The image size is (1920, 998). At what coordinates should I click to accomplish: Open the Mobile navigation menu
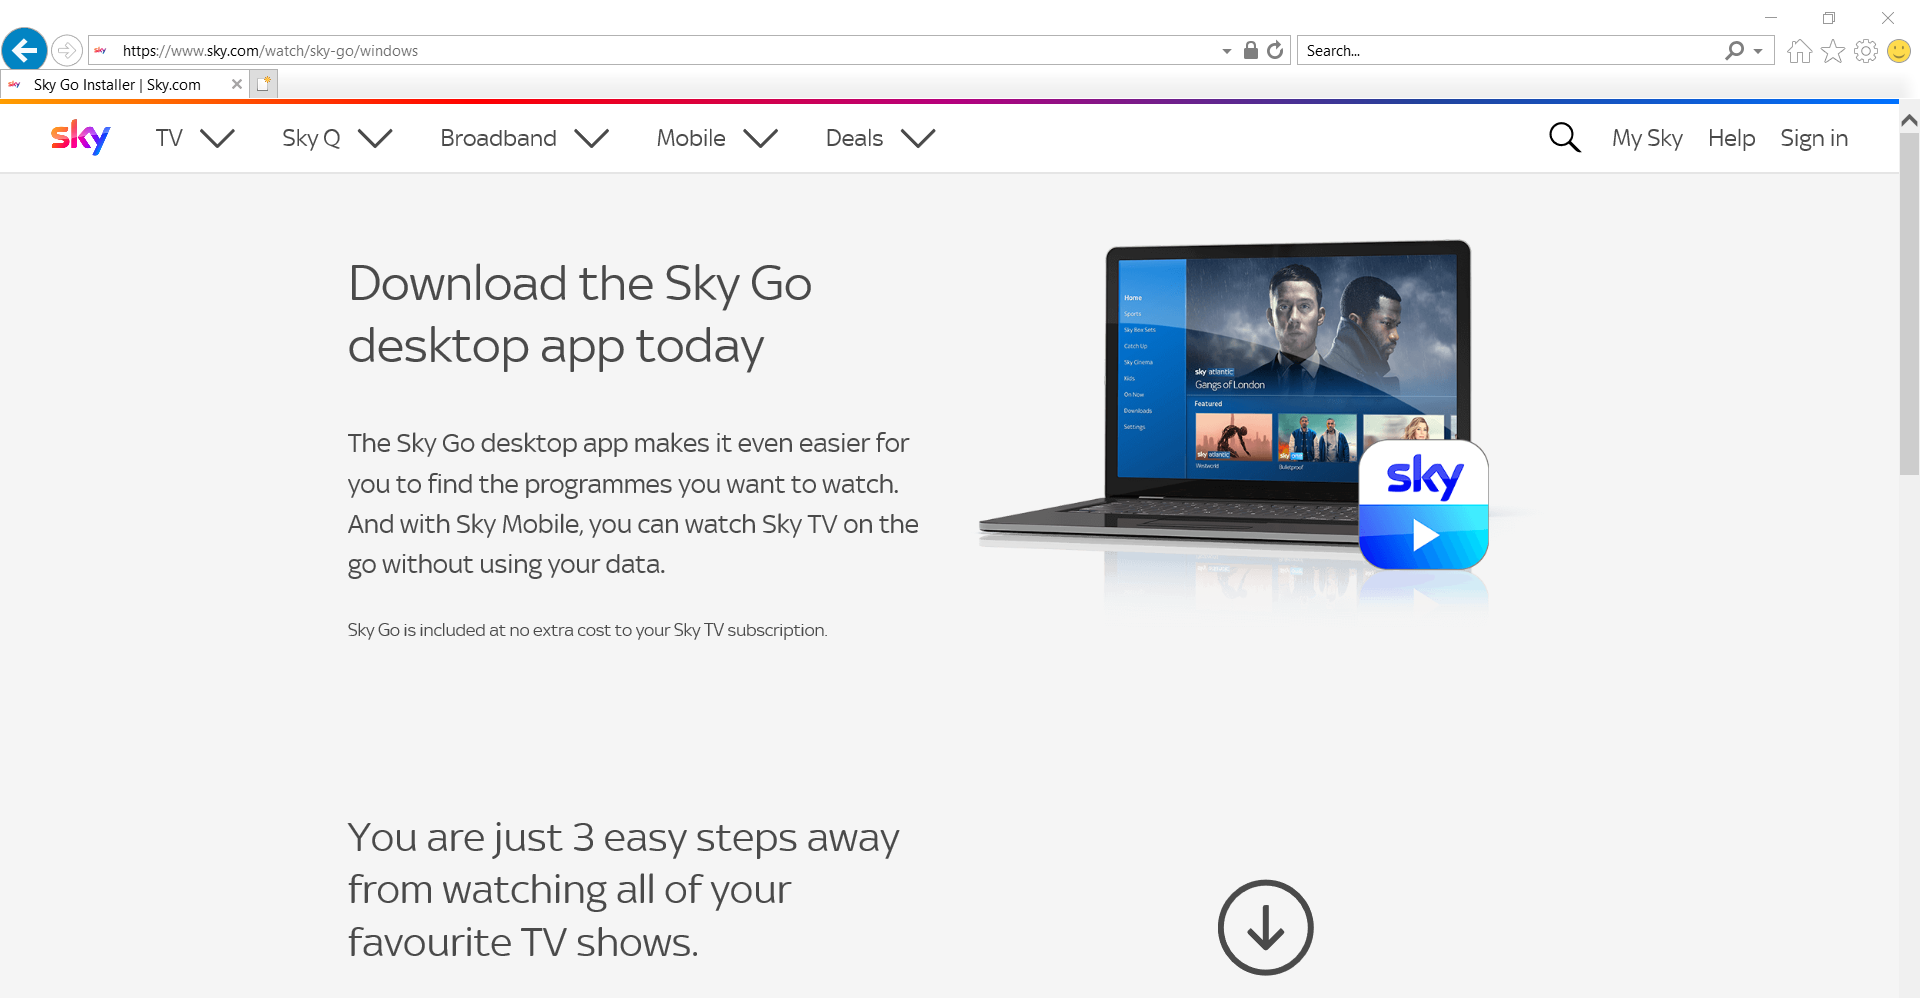(717, 138)
